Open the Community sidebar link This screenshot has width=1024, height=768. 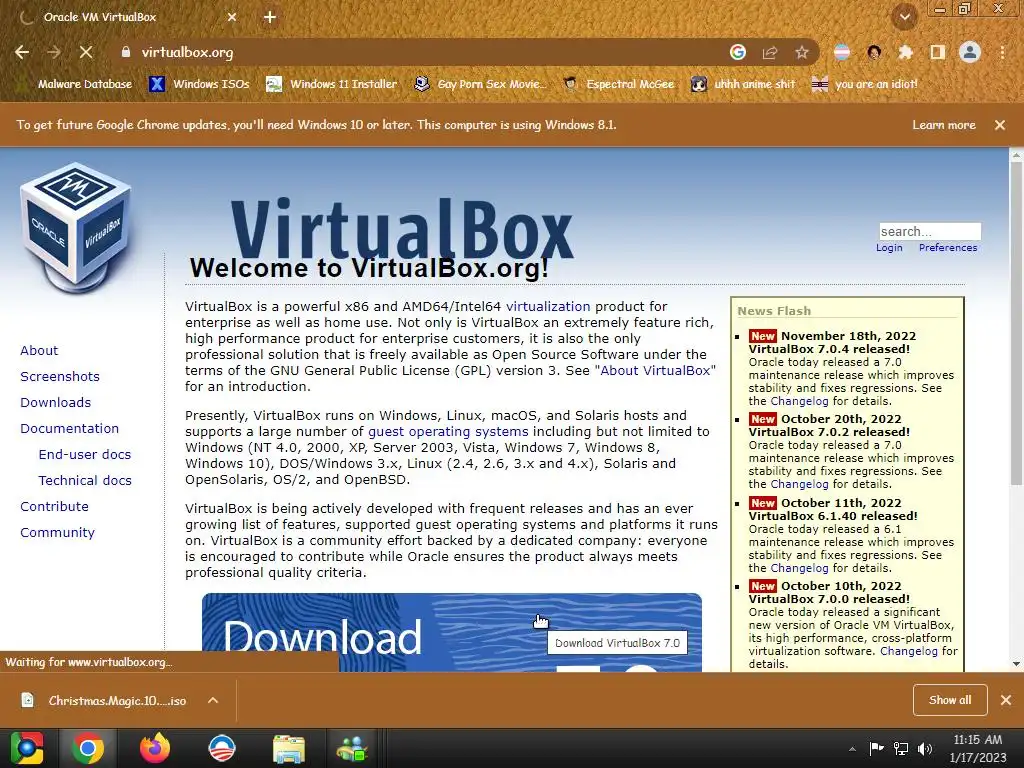(x=57, y=533)
